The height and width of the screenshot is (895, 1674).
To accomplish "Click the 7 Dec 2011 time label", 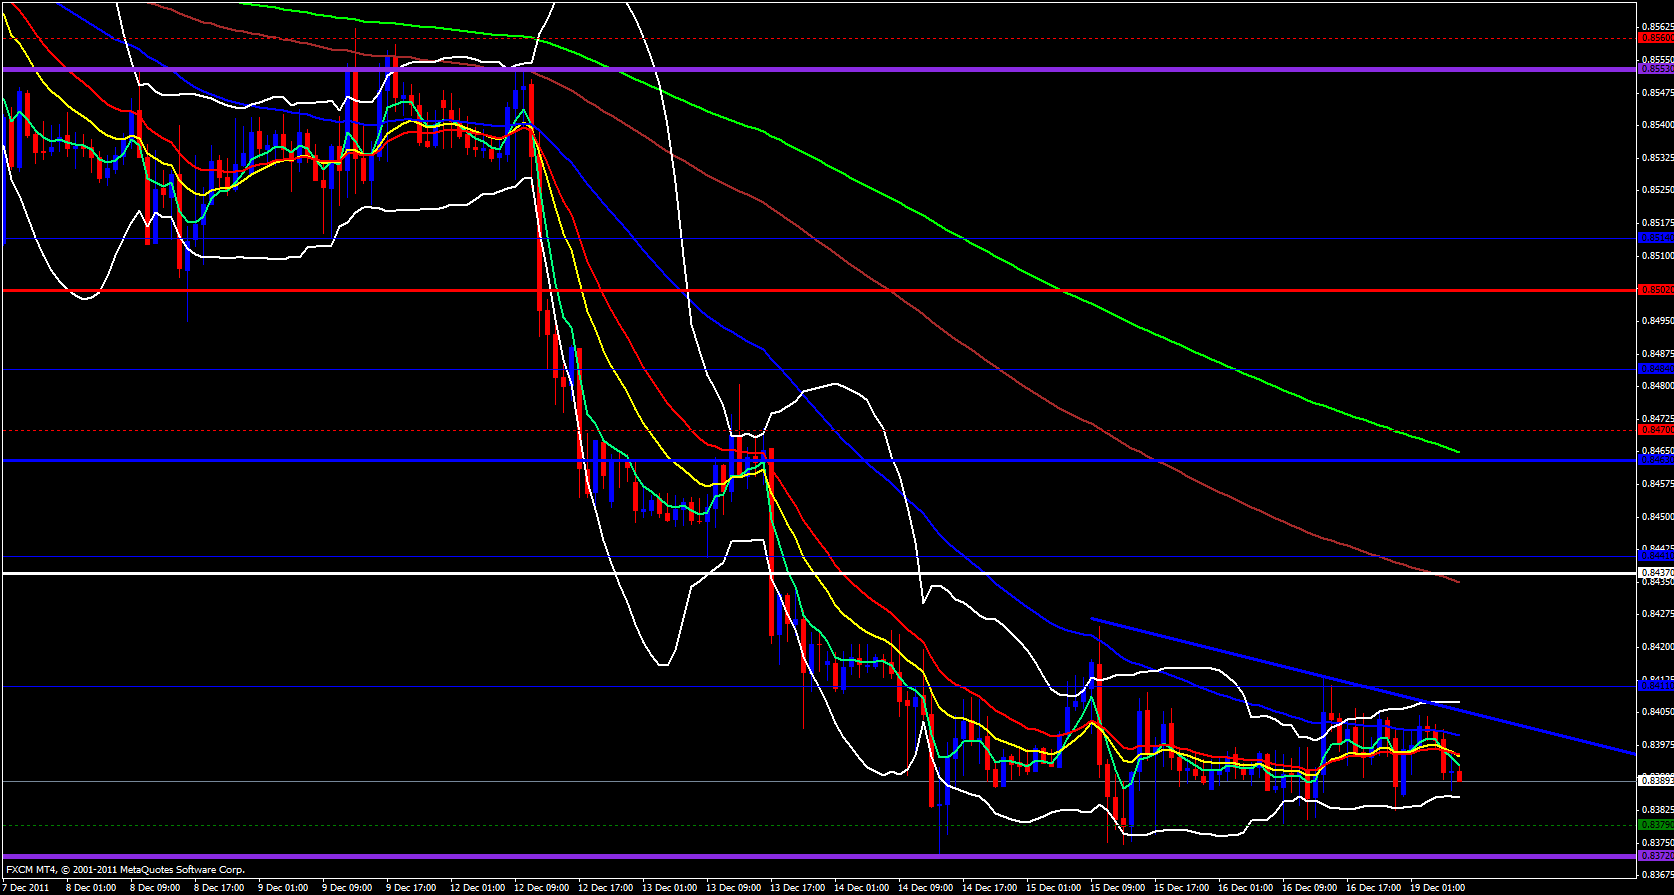I will [27, 887].
